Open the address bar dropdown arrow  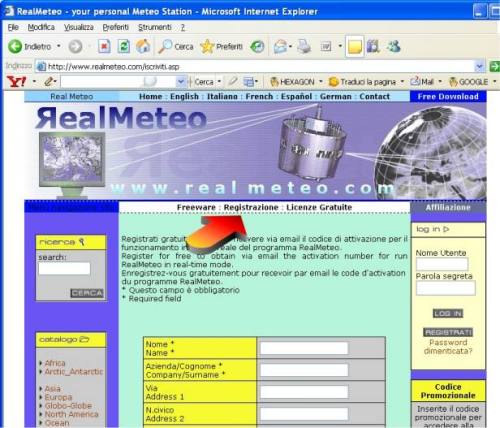(x=479, y=67)
